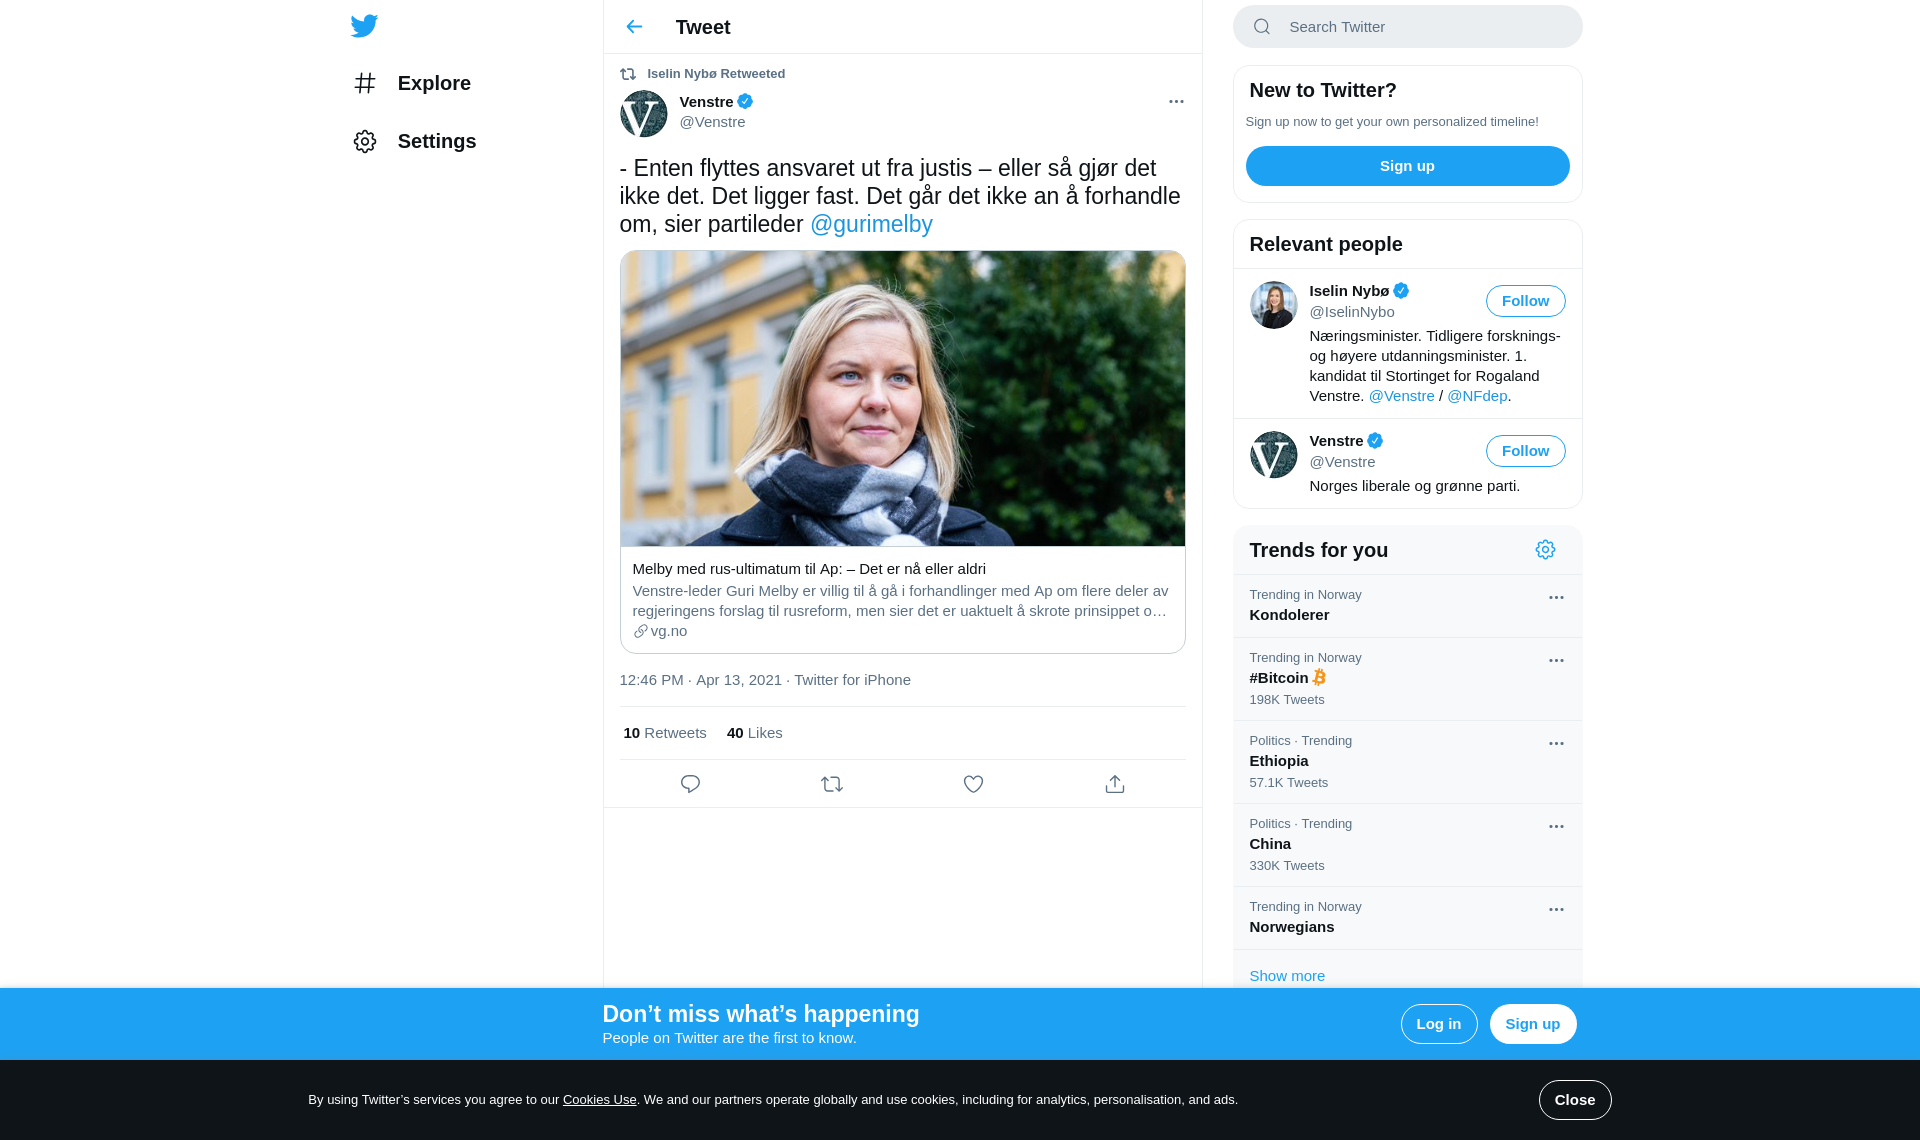Open options for Ethiopia trend
This screenshot has width=1920, height=1140.
tap(1556, 744)
